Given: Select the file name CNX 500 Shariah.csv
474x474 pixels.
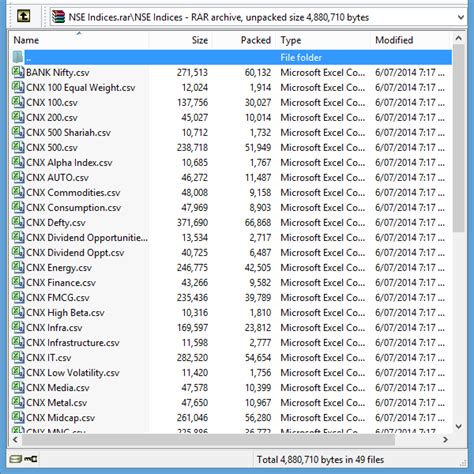Looking at the screenshot, I should pos(68,133).
